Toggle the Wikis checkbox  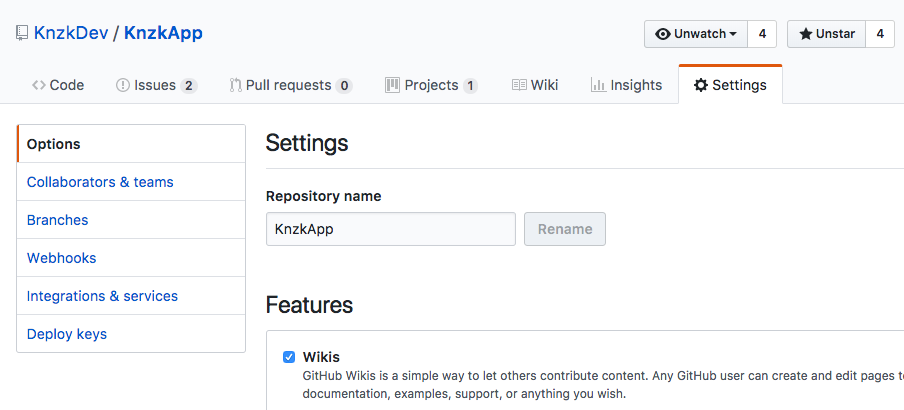(x=289, y=357)
